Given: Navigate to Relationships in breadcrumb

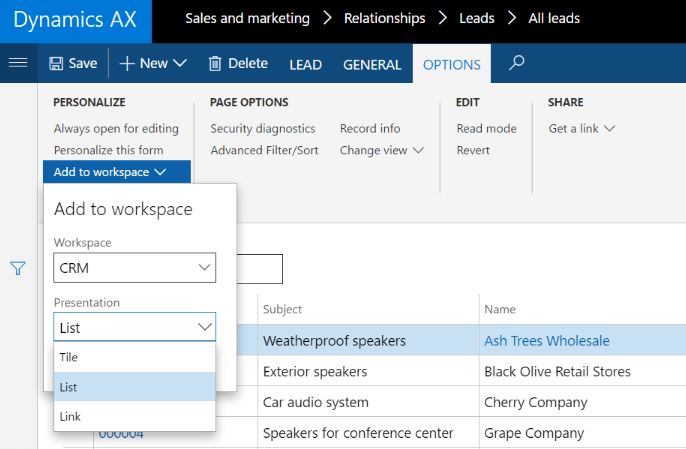Looking at the screenshot, I should pos(384,18).
